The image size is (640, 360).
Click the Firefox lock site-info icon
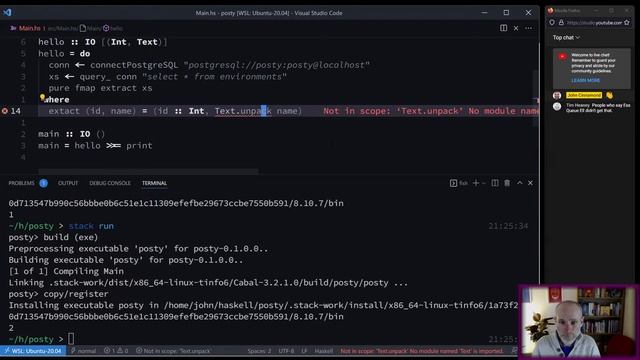tap(561, 23)
